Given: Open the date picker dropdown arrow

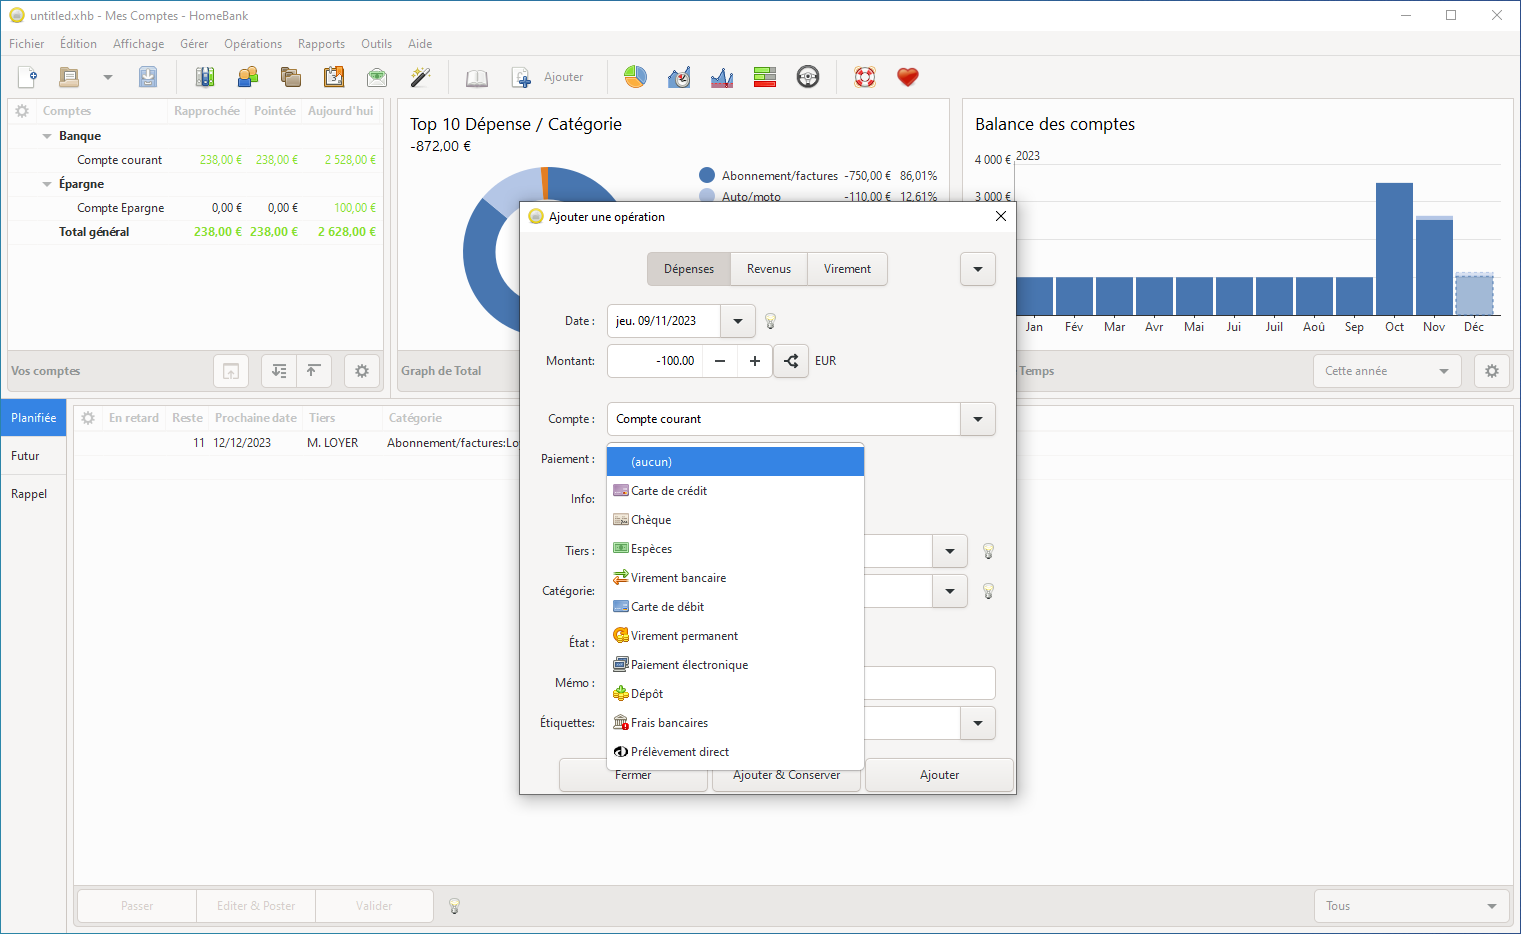Looking at the screenshot, I should point(738,321).
